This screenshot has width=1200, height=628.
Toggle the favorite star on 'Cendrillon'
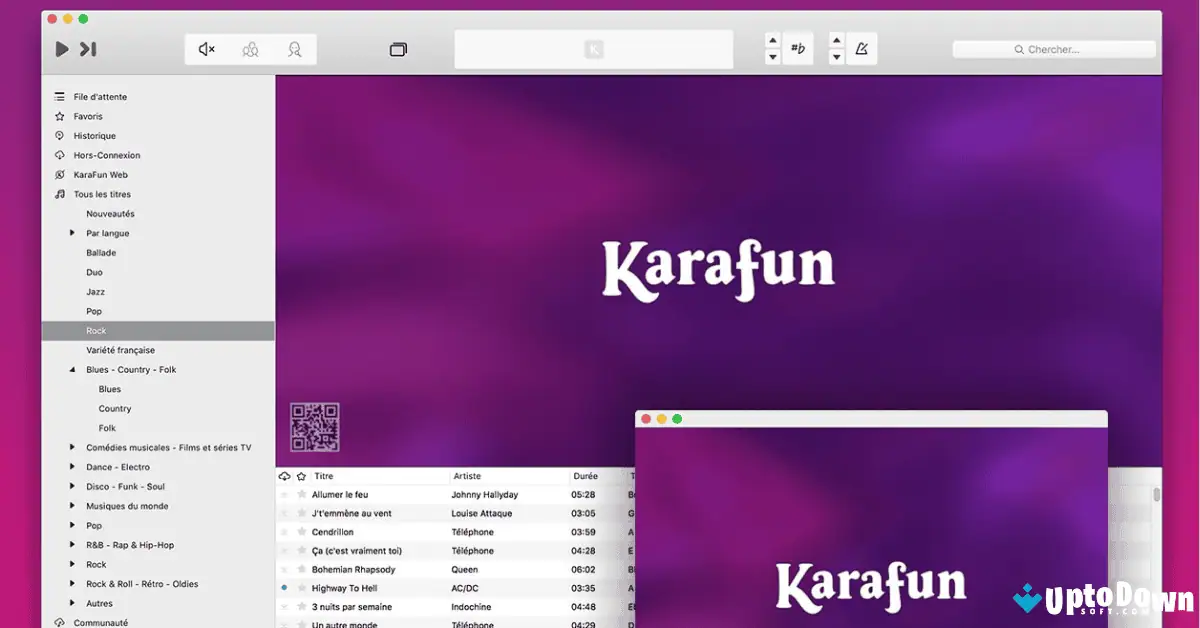pyautogui.click(x=302, y=532)
